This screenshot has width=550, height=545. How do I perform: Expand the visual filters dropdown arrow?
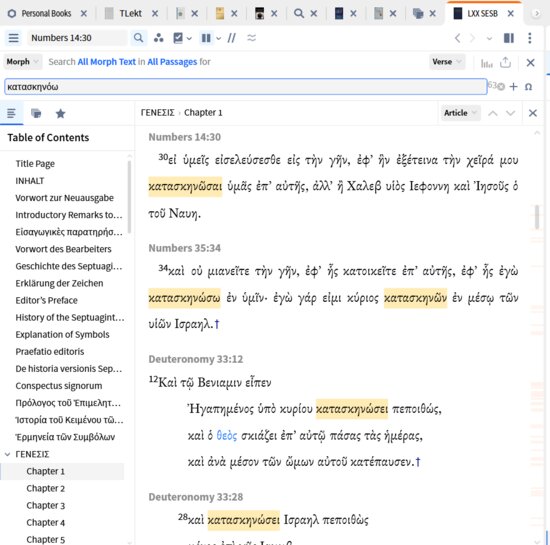[189, 38]
